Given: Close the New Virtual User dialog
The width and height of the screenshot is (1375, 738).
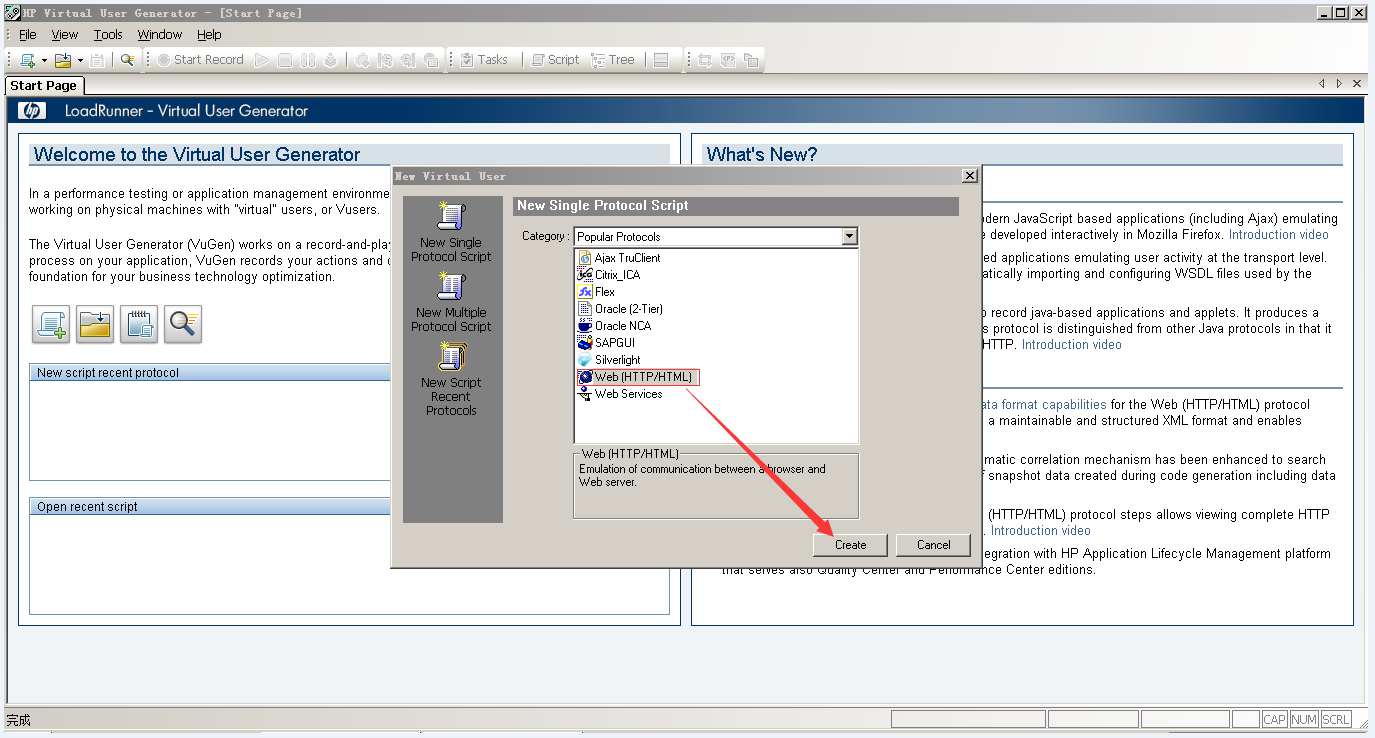Looking at the screenshot, I should (x=969, y=176).
